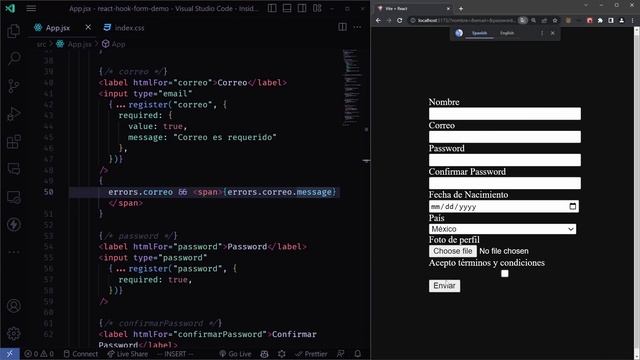Open the Explorer view in VS Code

click(14, 31)
